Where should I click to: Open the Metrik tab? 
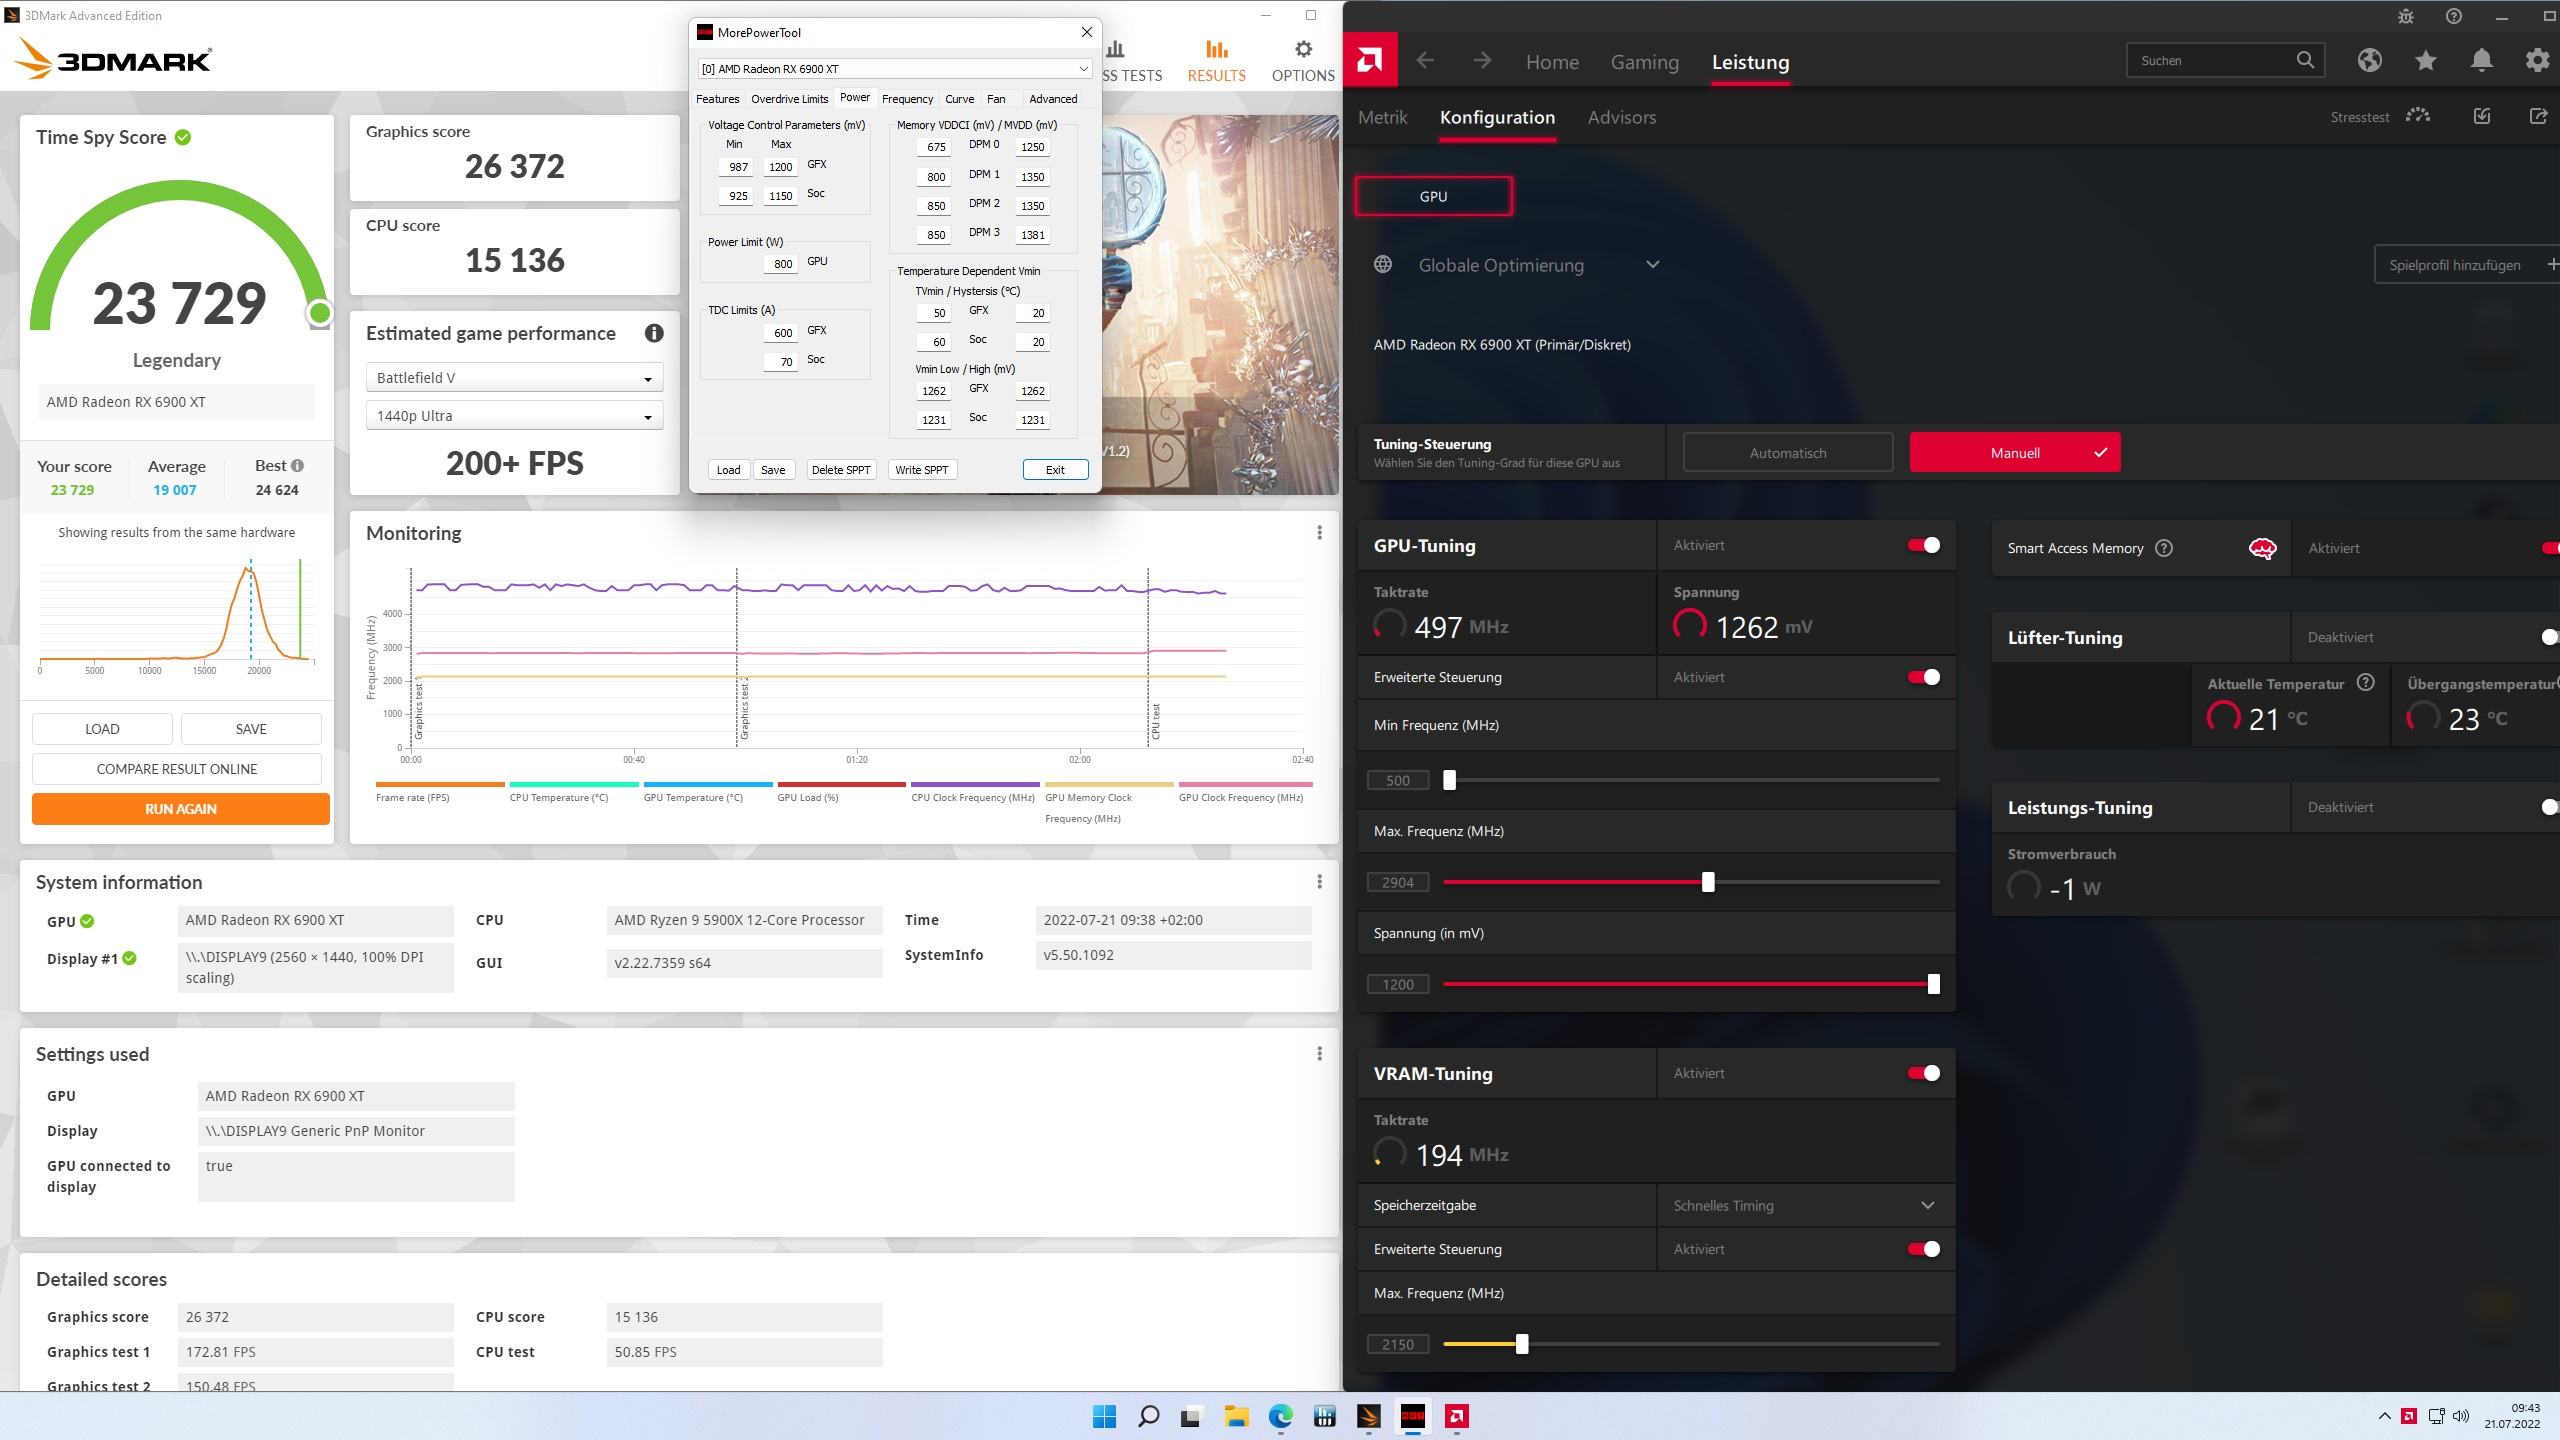[x=1382, y=118]
